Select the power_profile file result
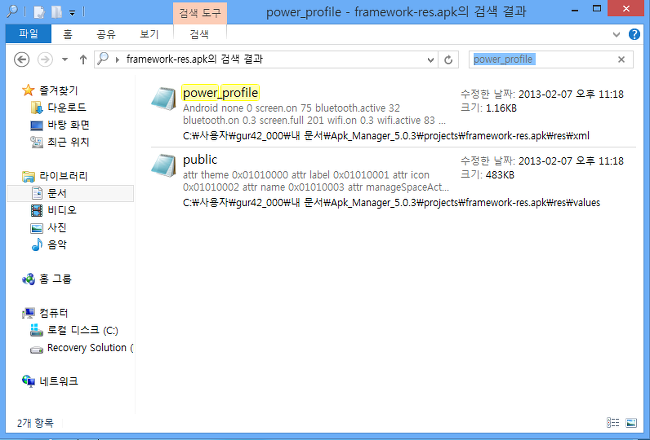The height and width of the screenshot is (440, 650). (x=393, y=113)
